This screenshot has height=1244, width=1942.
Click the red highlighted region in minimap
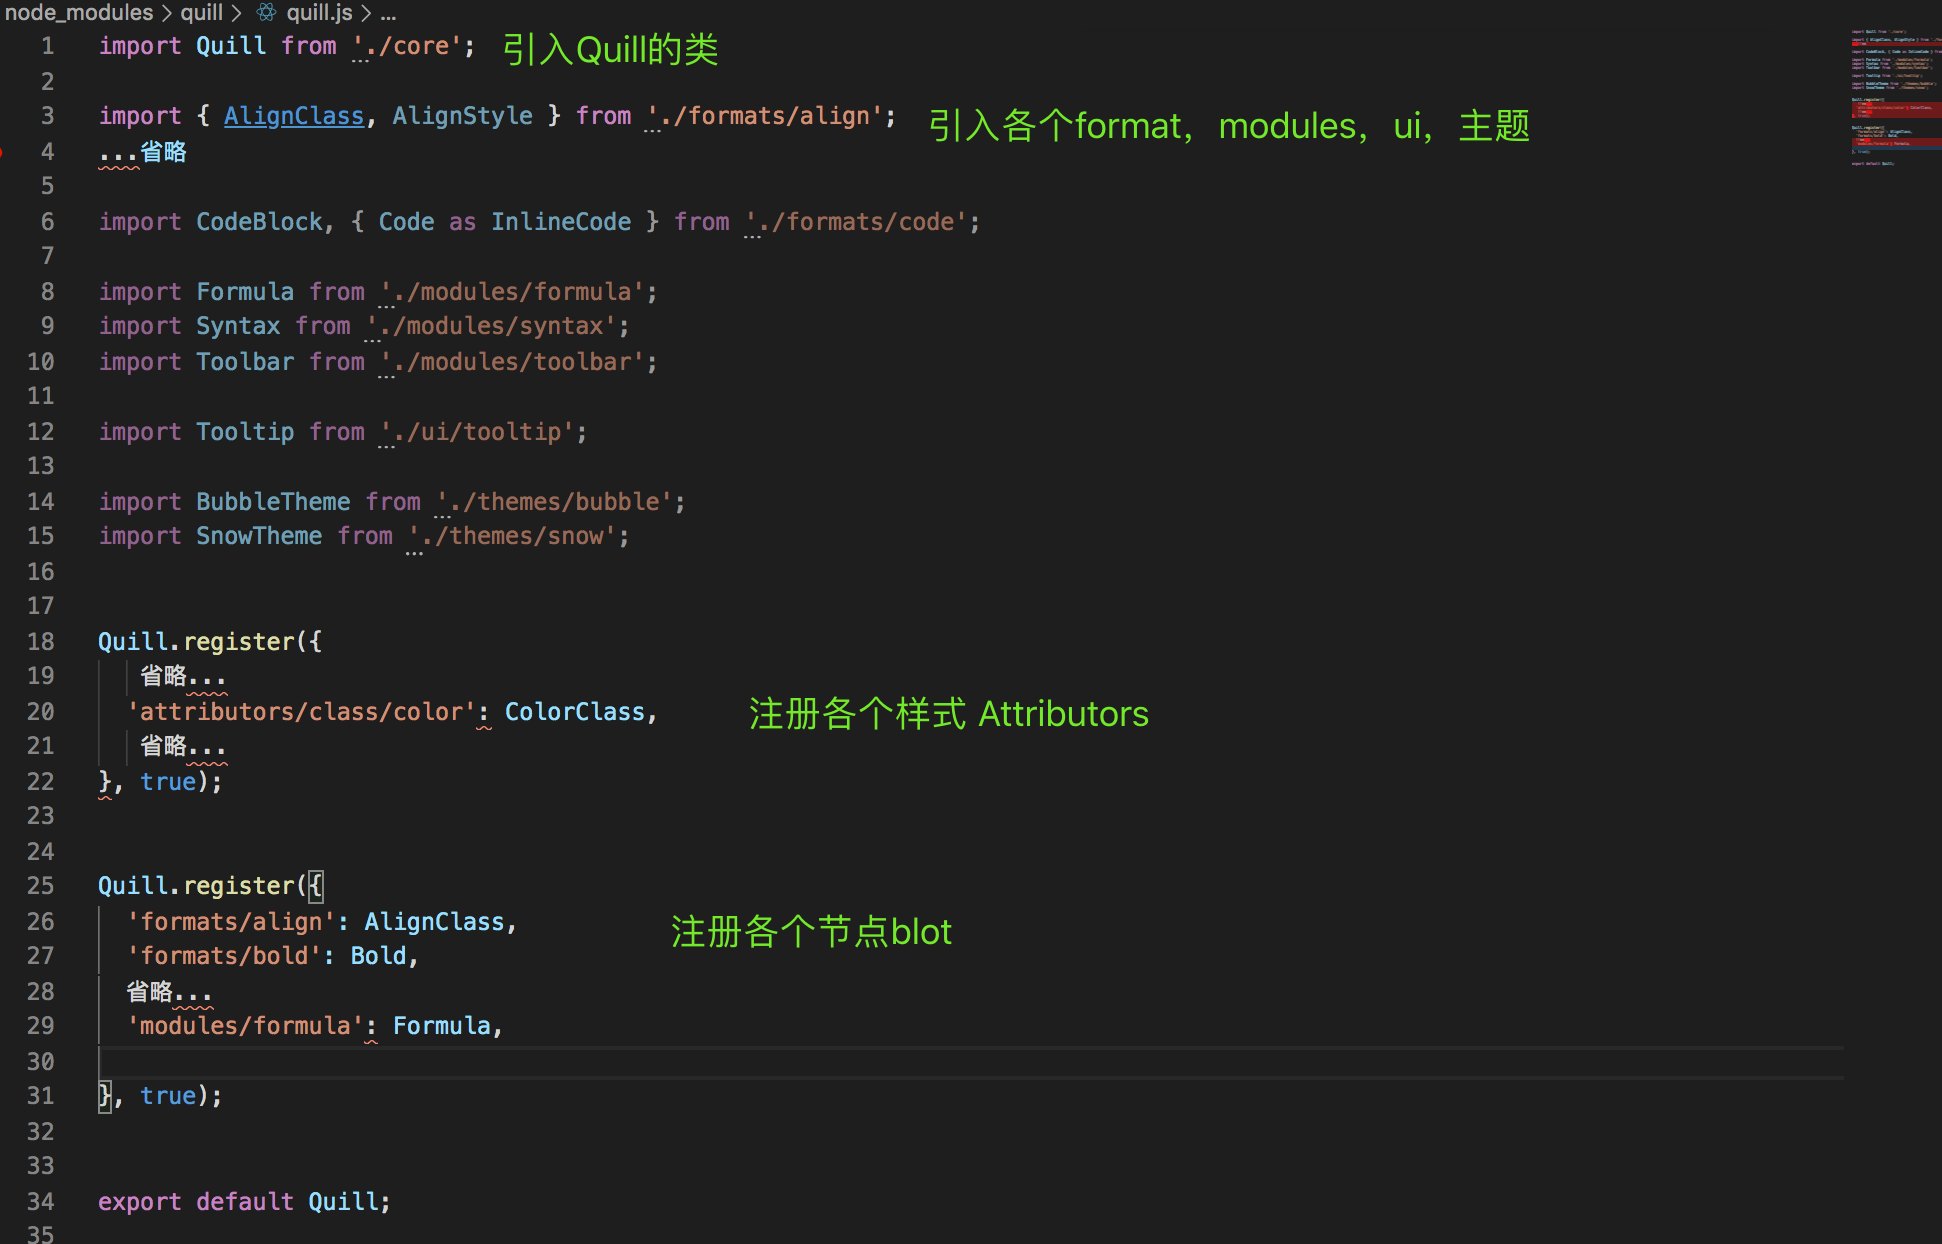[1895, 108]
